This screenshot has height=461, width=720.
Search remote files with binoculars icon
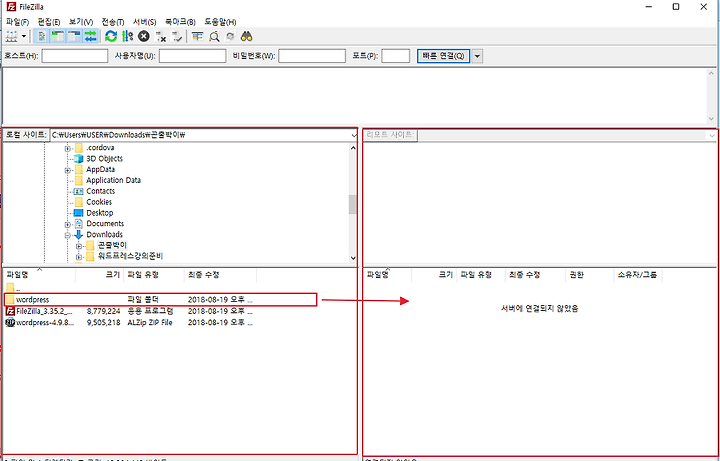click(247, 36)
